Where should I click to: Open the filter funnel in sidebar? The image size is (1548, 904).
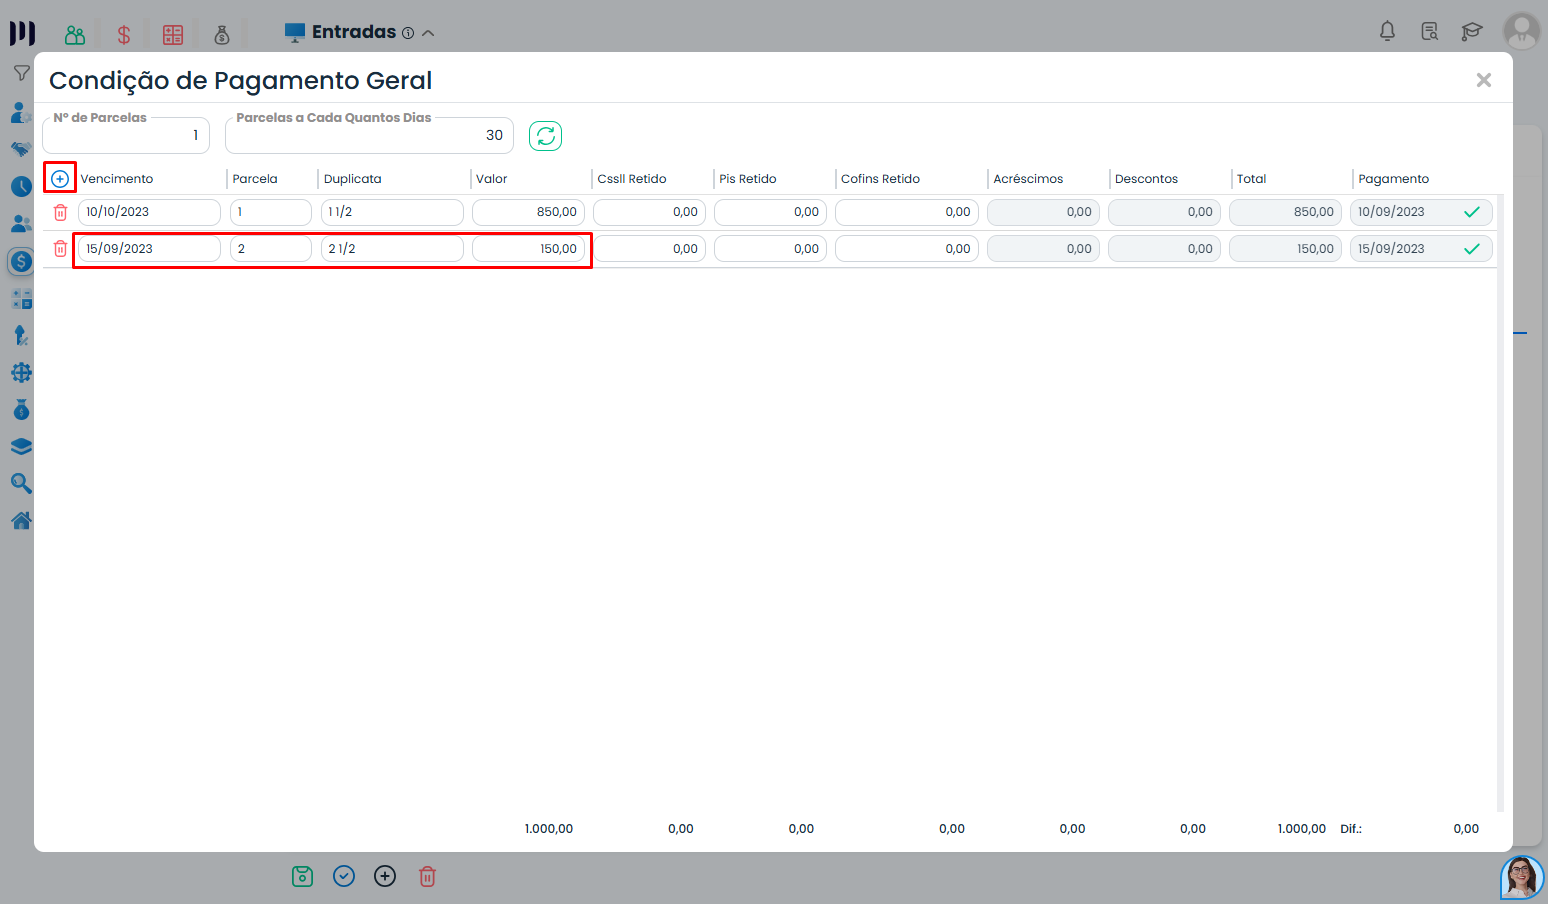coord(21,73)
